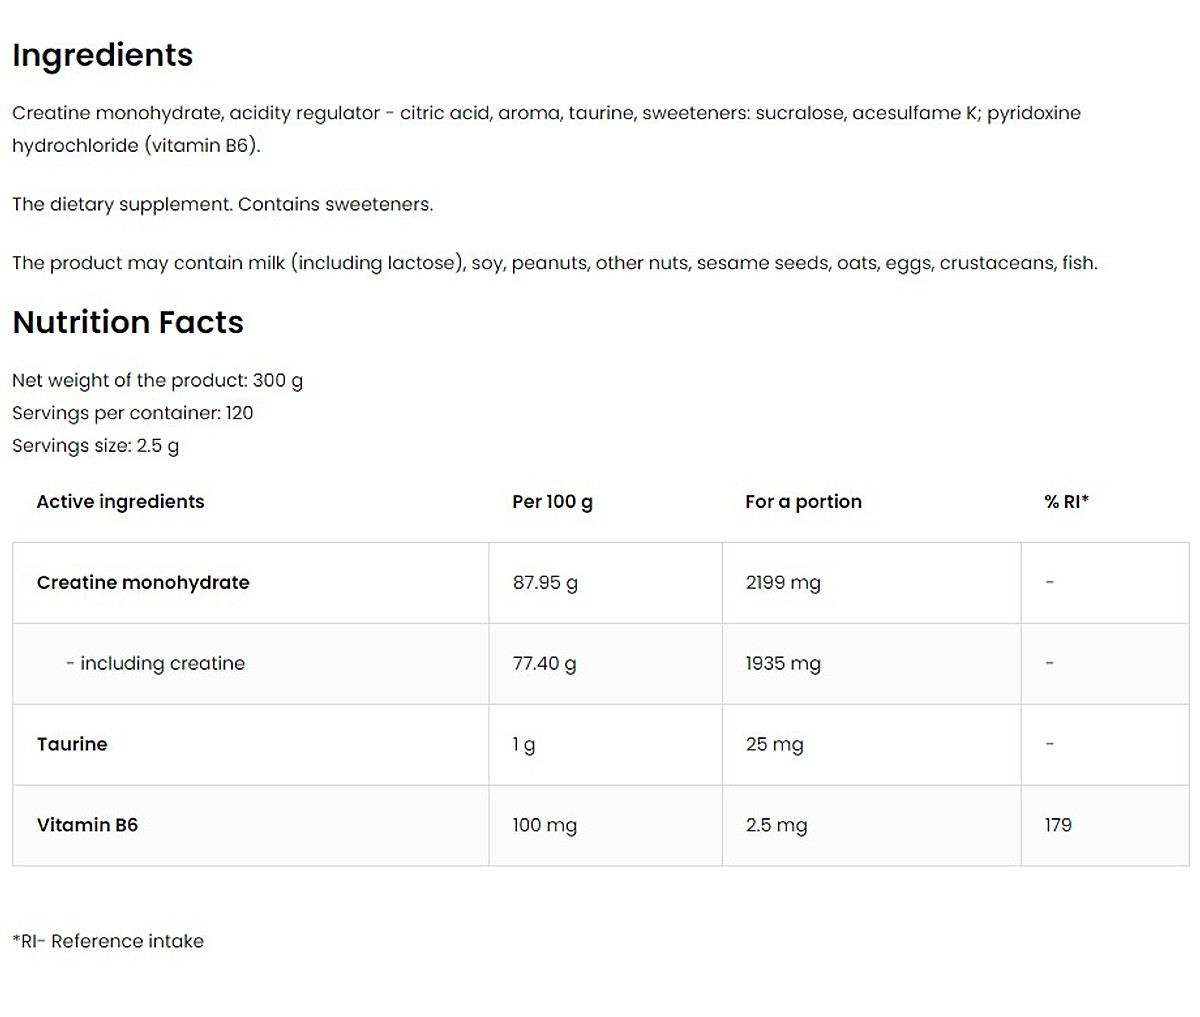Image resolution: width=1200 pixels, height=1017 pixels.
Task: Select the Creatine monohydrate row label
Action: (x=143, y=582)
